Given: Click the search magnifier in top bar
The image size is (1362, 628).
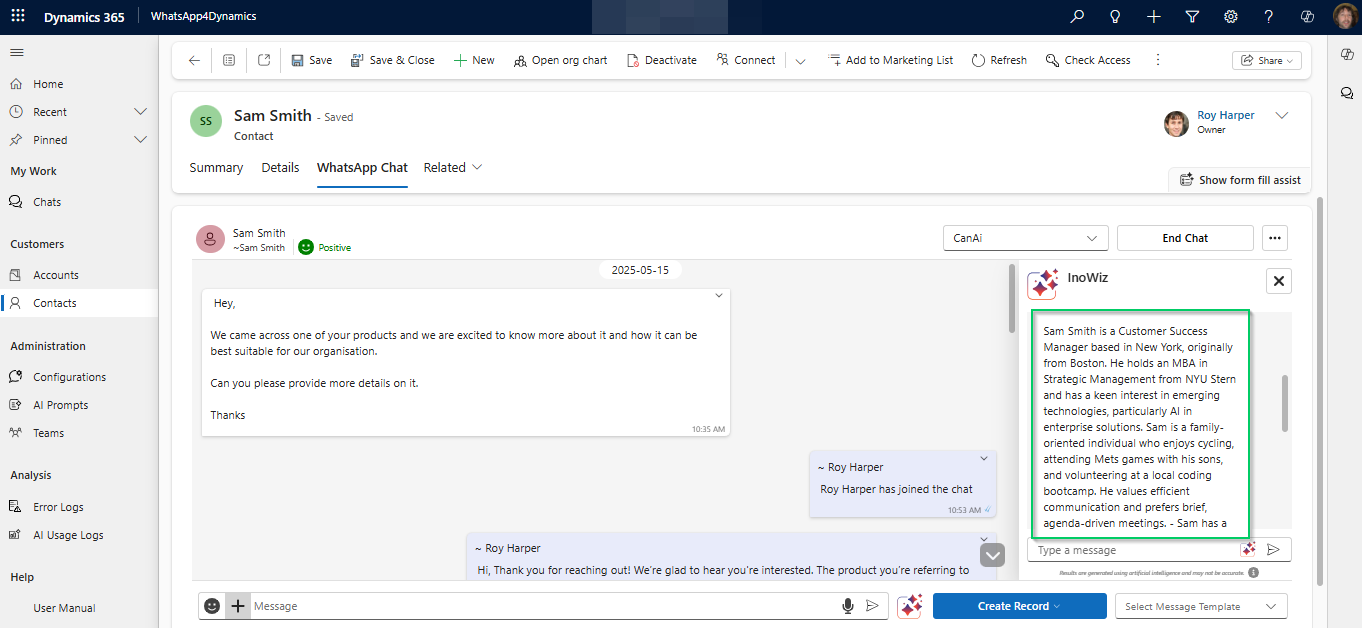Looking at the screenshot, I should (x=1077, y=16).
